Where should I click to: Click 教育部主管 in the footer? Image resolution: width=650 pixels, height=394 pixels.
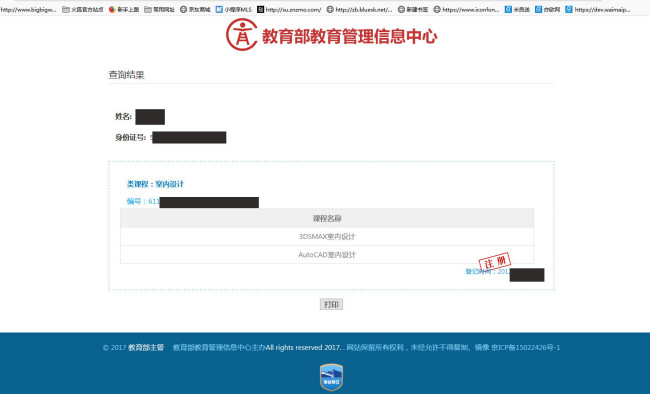pyautogui.click(x=146, y=348)
